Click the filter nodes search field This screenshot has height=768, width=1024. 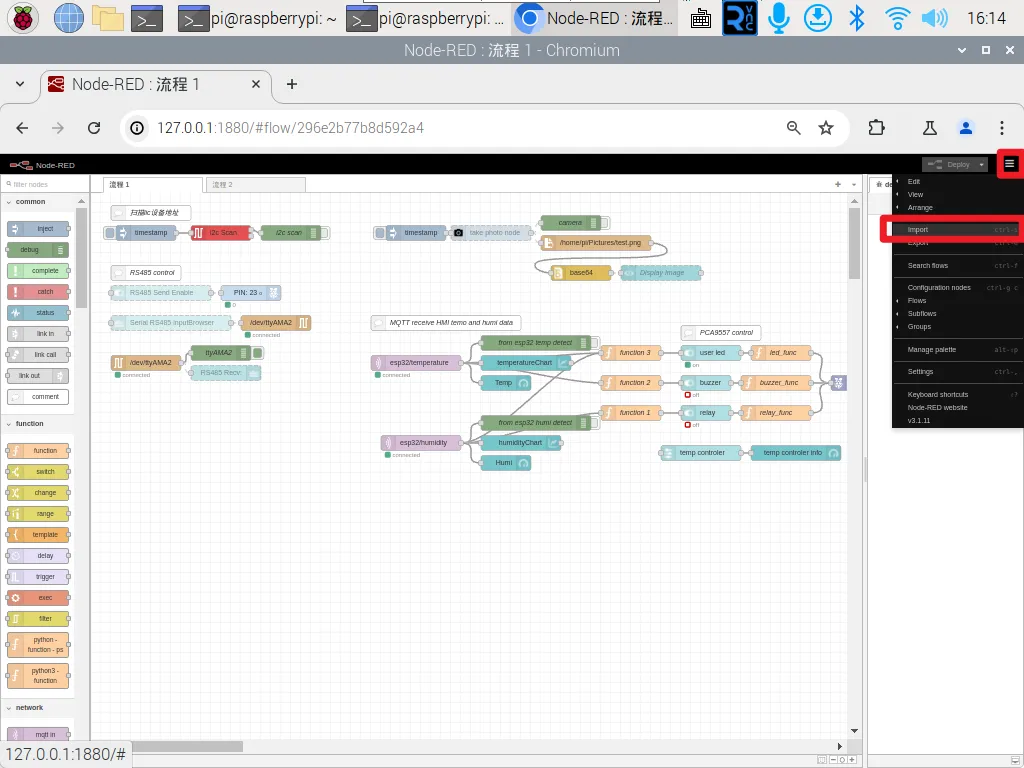point(45,185)
